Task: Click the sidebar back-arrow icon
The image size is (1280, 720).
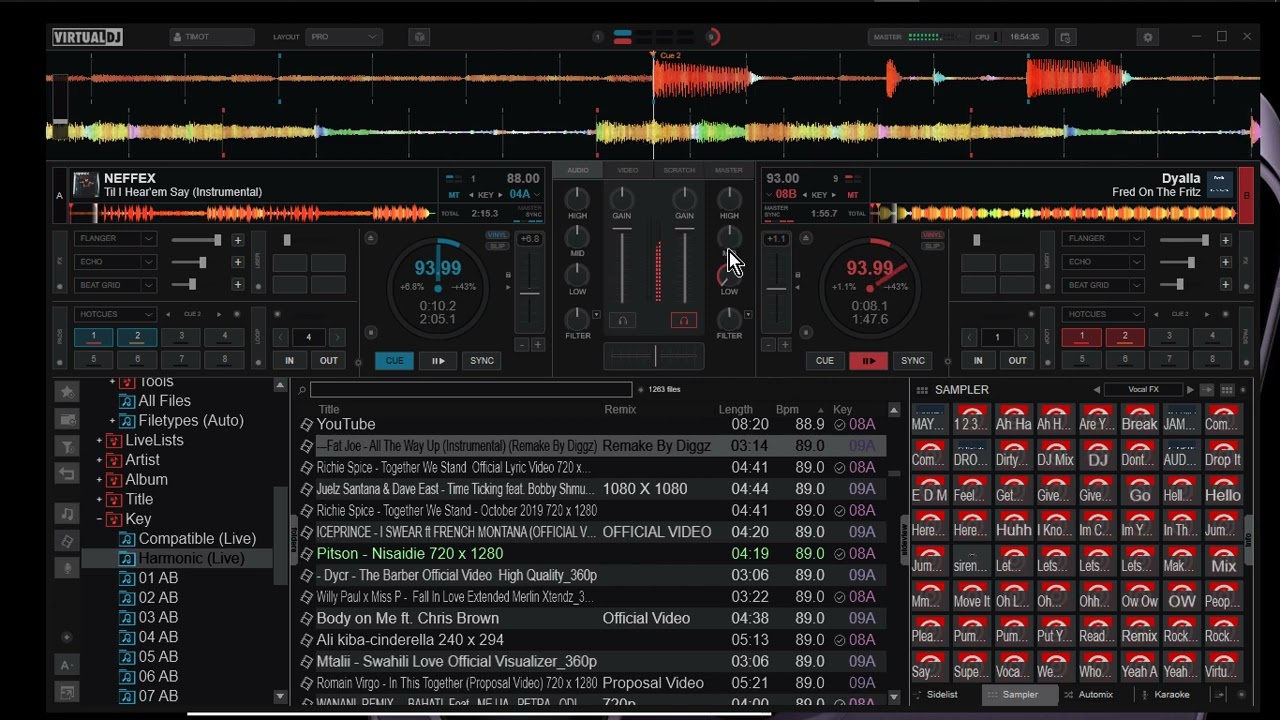Action: click(67, 473)
